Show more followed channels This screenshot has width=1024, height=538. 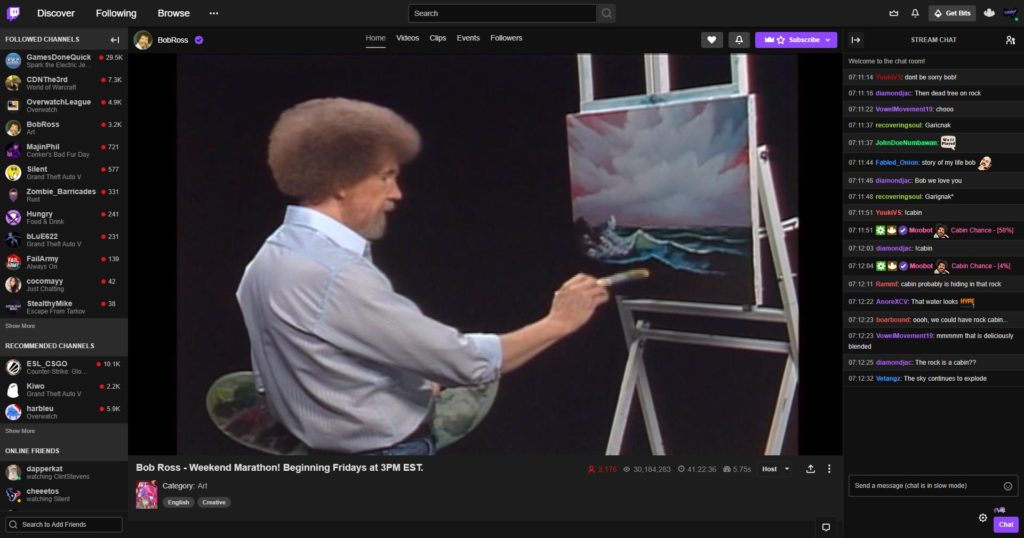[x=20, y=326]
